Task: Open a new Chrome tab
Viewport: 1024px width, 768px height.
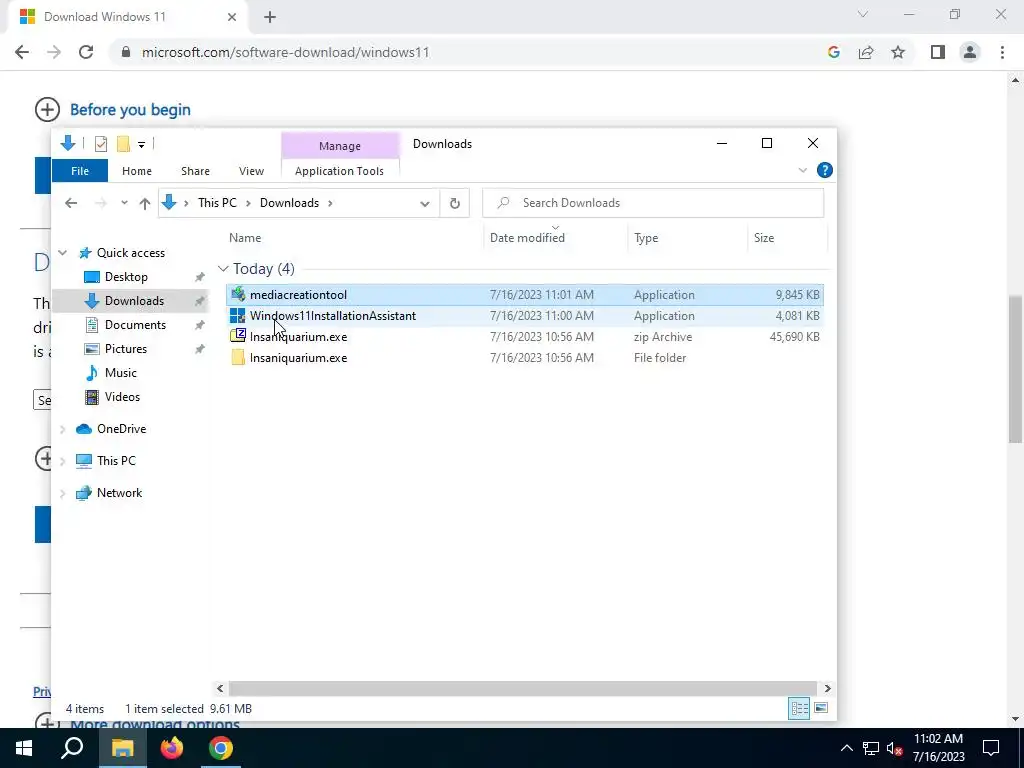Action: 270,17
